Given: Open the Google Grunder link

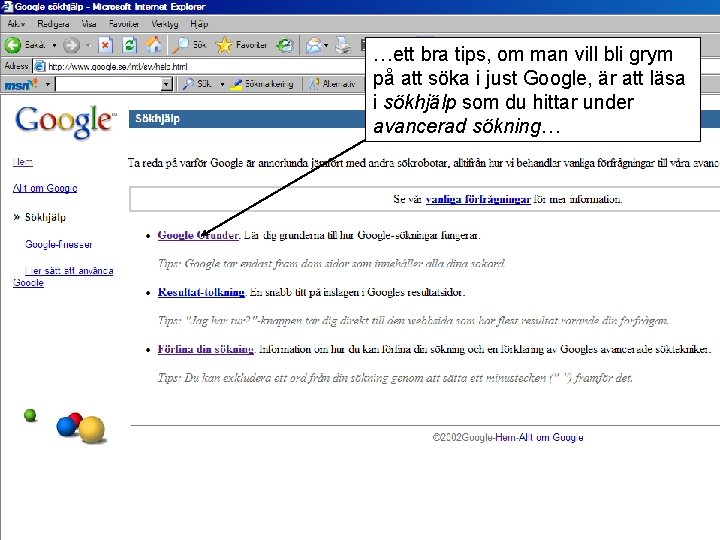Looking at the screenshot, I should (x=198, y=235).
